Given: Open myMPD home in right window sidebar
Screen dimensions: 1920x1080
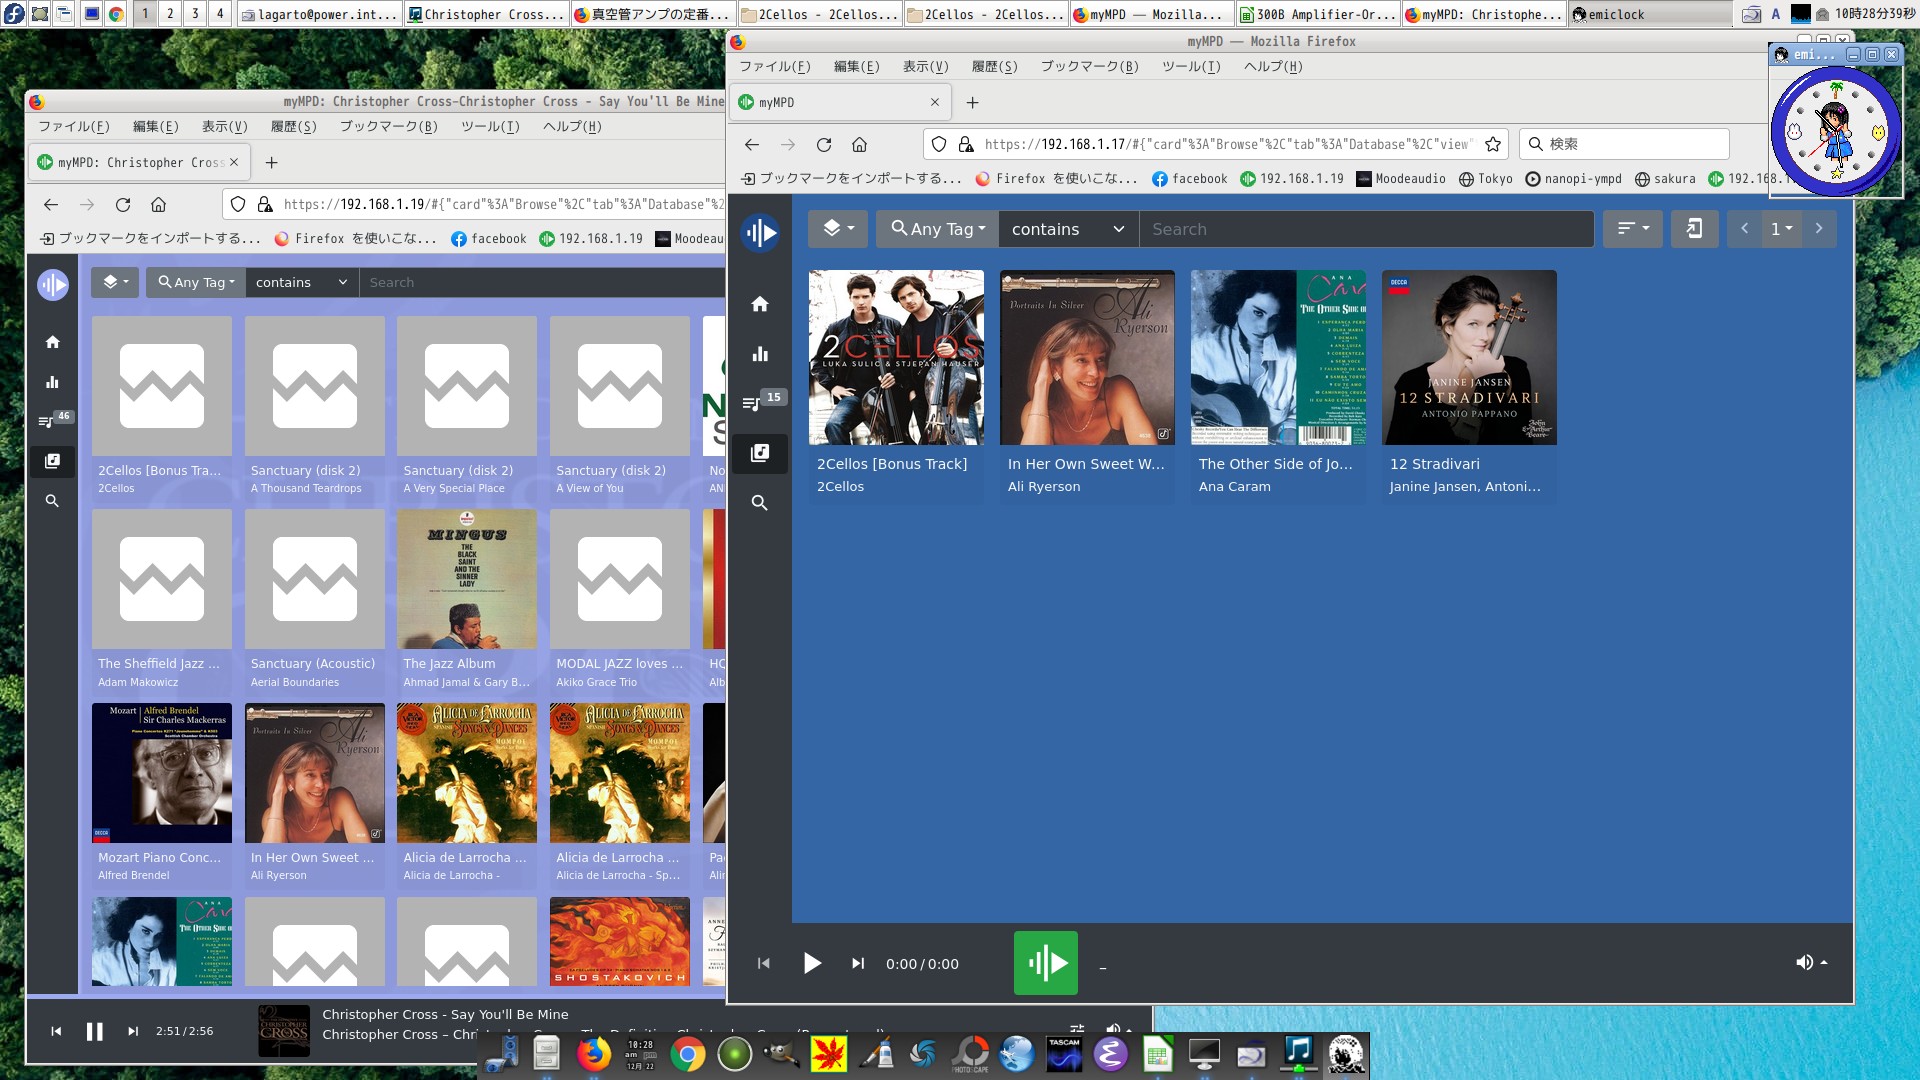Looking at the screenshot, I should tap(760, 304).
